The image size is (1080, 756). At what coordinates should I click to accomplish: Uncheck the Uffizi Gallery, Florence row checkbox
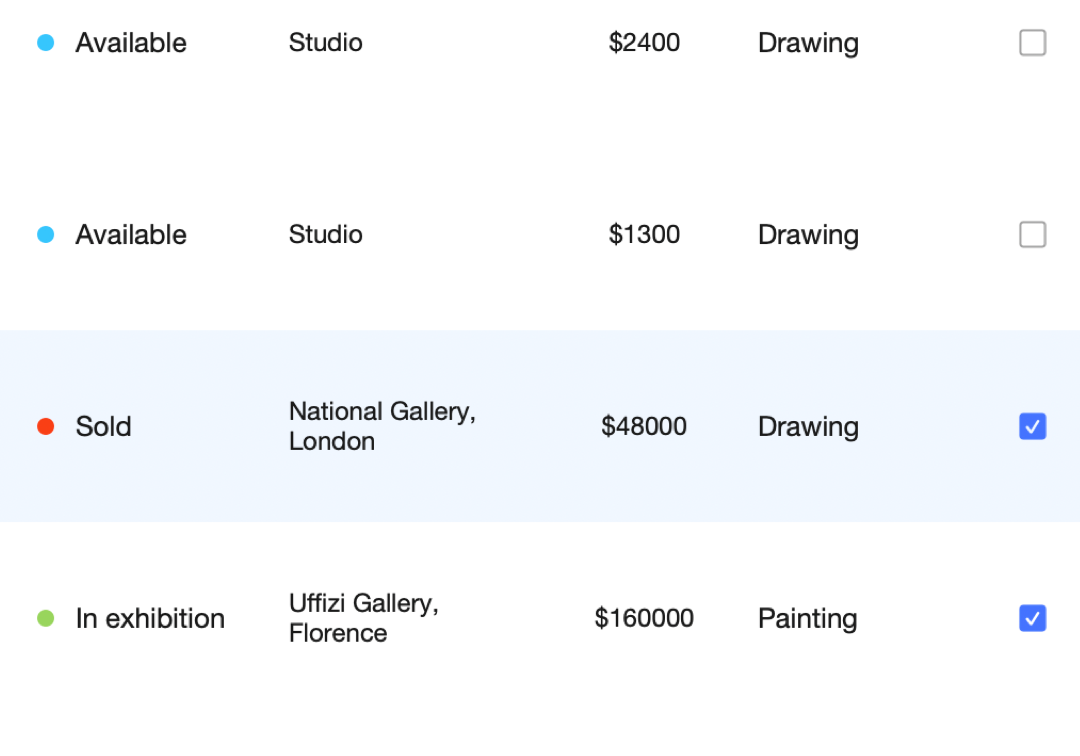(1032, 619)
